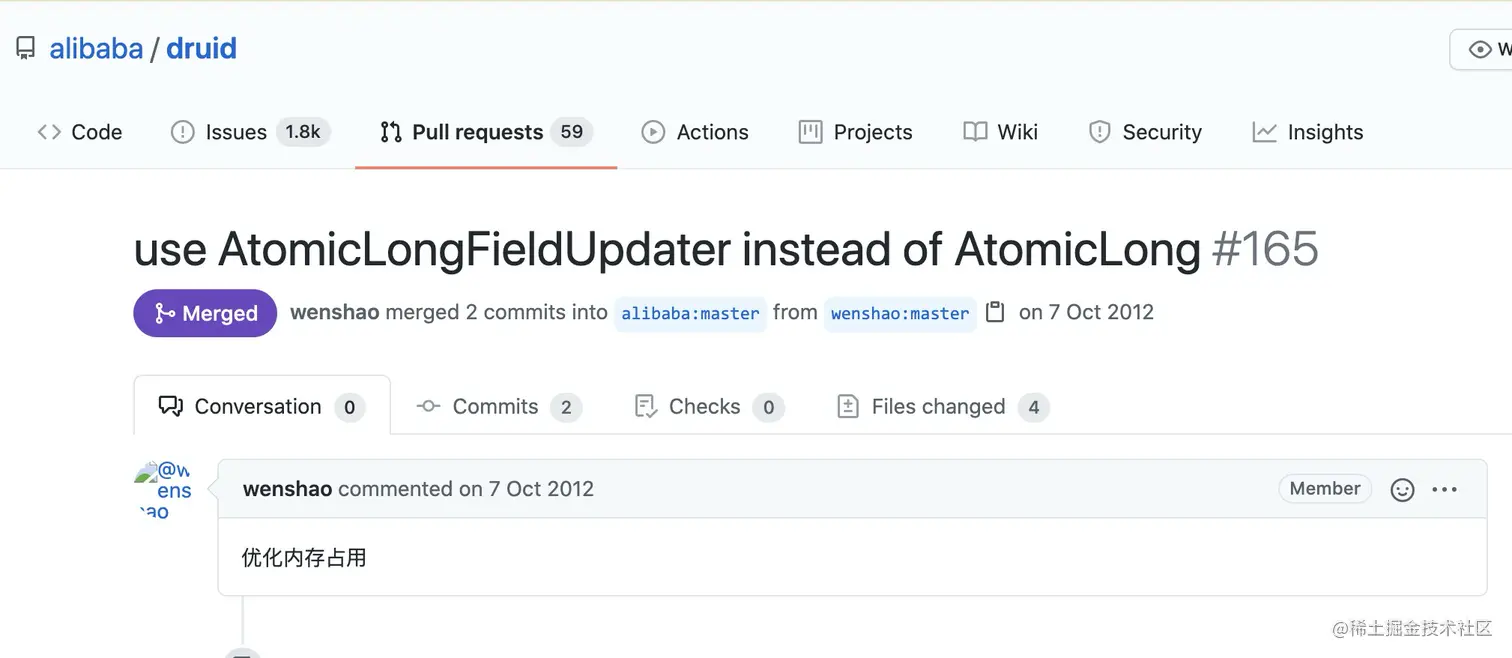View the Insights tab
This screenshot has width=1512, height=658.
pos(1308,132)
